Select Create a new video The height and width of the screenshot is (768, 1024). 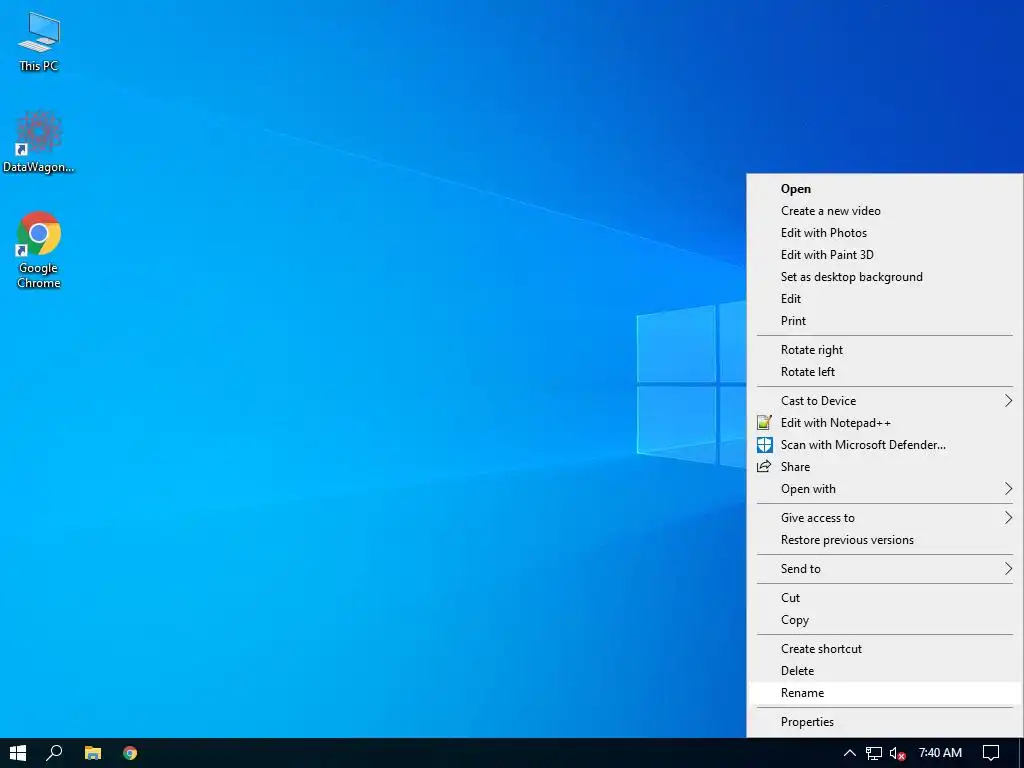(x=884, y=211)
